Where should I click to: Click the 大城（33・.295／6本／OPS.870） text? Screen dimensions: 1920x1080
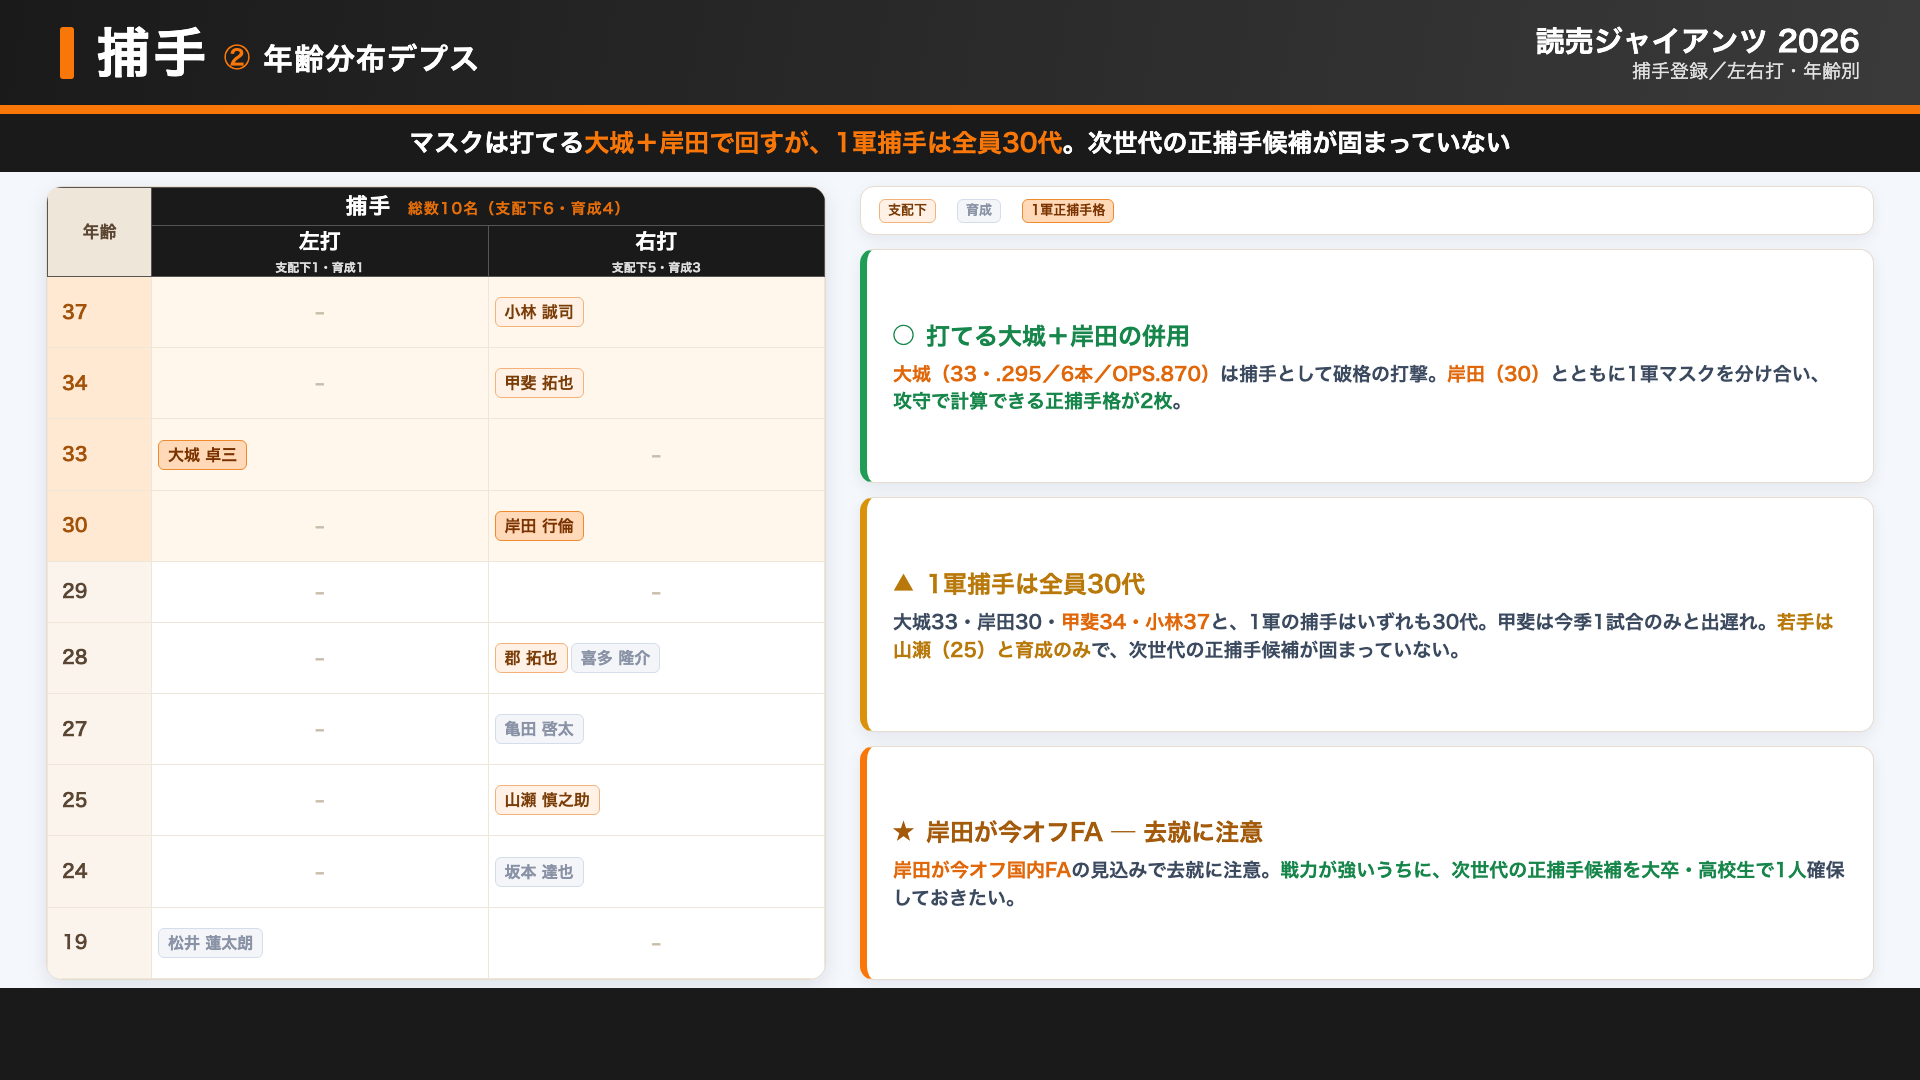coord(1052,374)
